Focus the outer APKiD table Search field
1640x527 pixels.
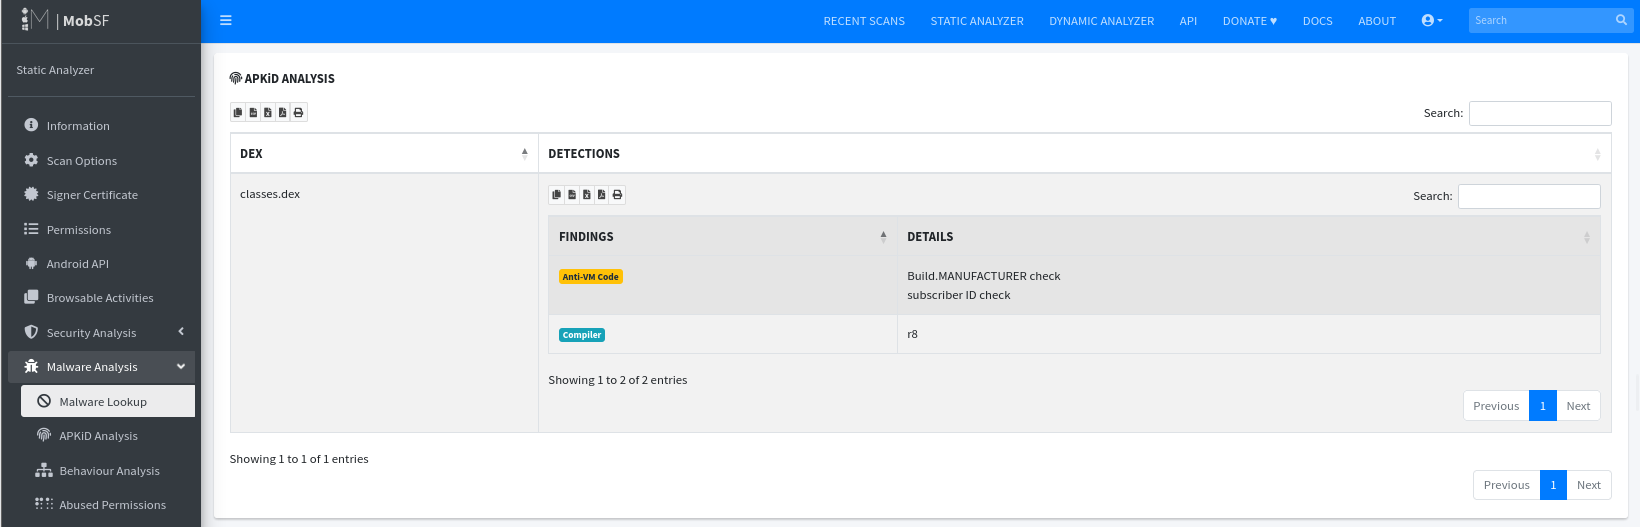1540,113
